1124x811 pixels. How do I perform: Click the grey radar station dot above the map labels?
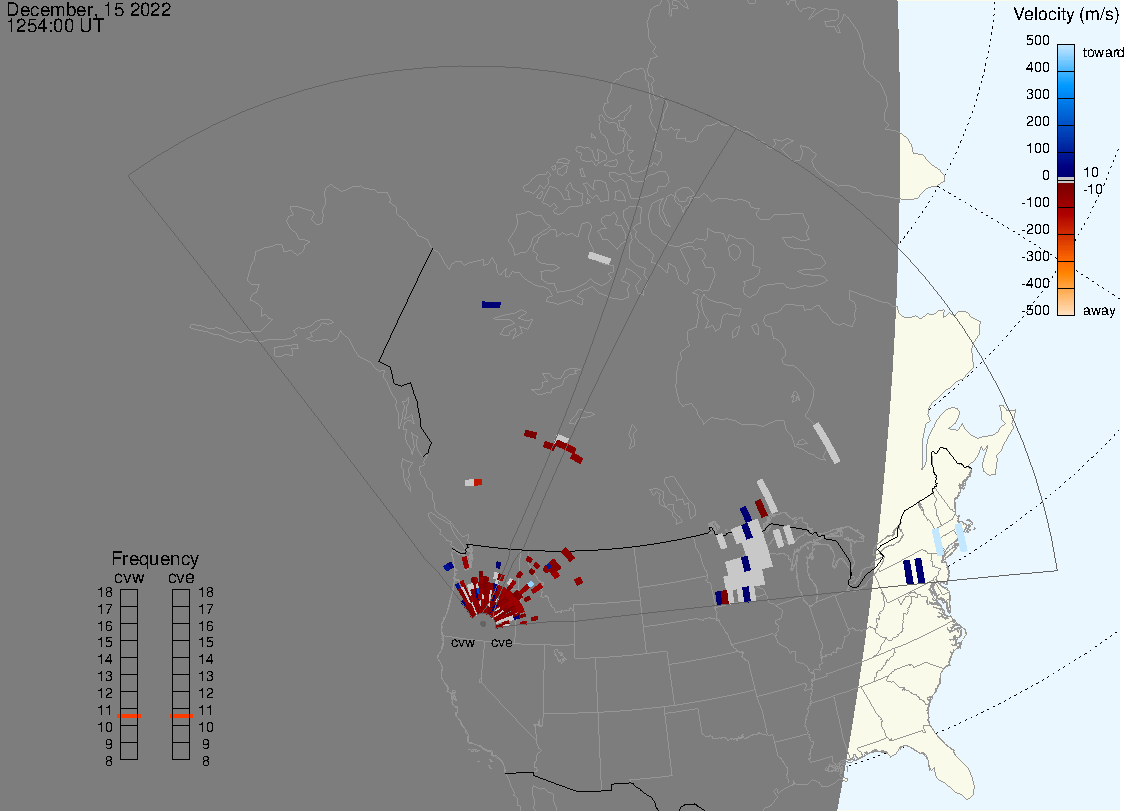483,624
